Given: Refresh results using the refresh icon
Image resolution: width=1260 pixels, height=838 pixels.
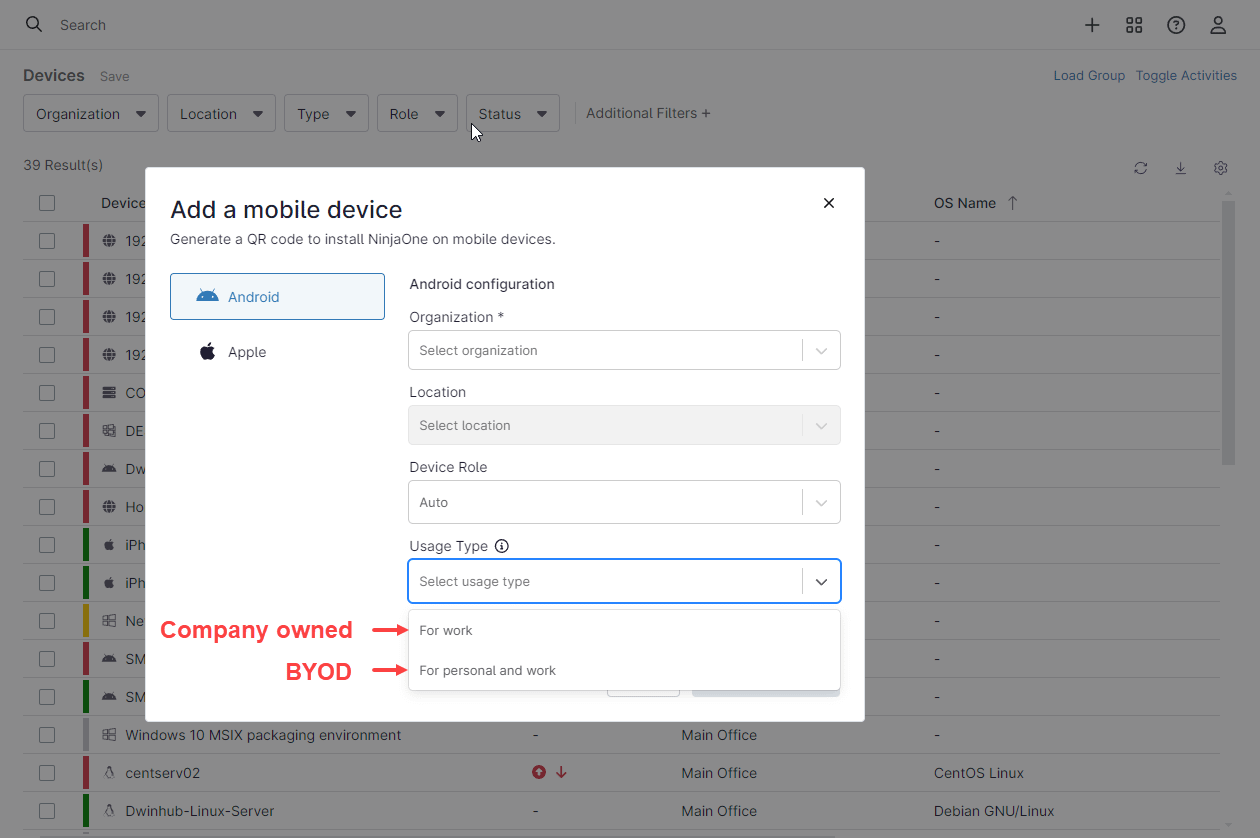Looking at the screenshot, I should click(x=1140, y=168).
